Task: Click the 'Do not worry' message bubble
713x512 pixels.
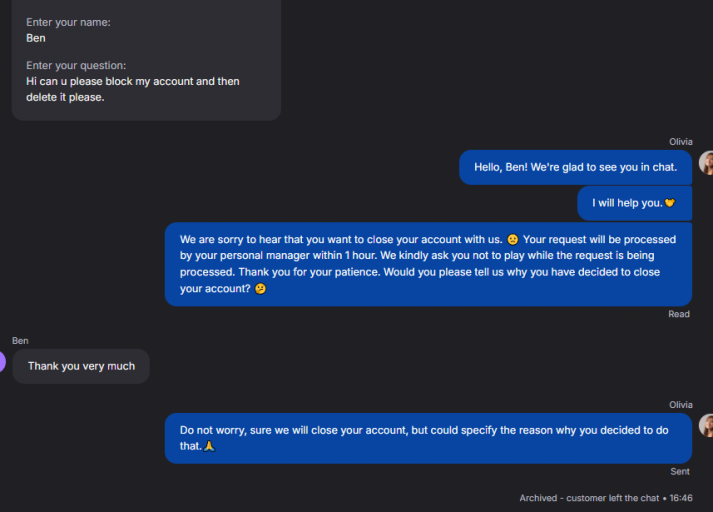Action: click(428, 438)
